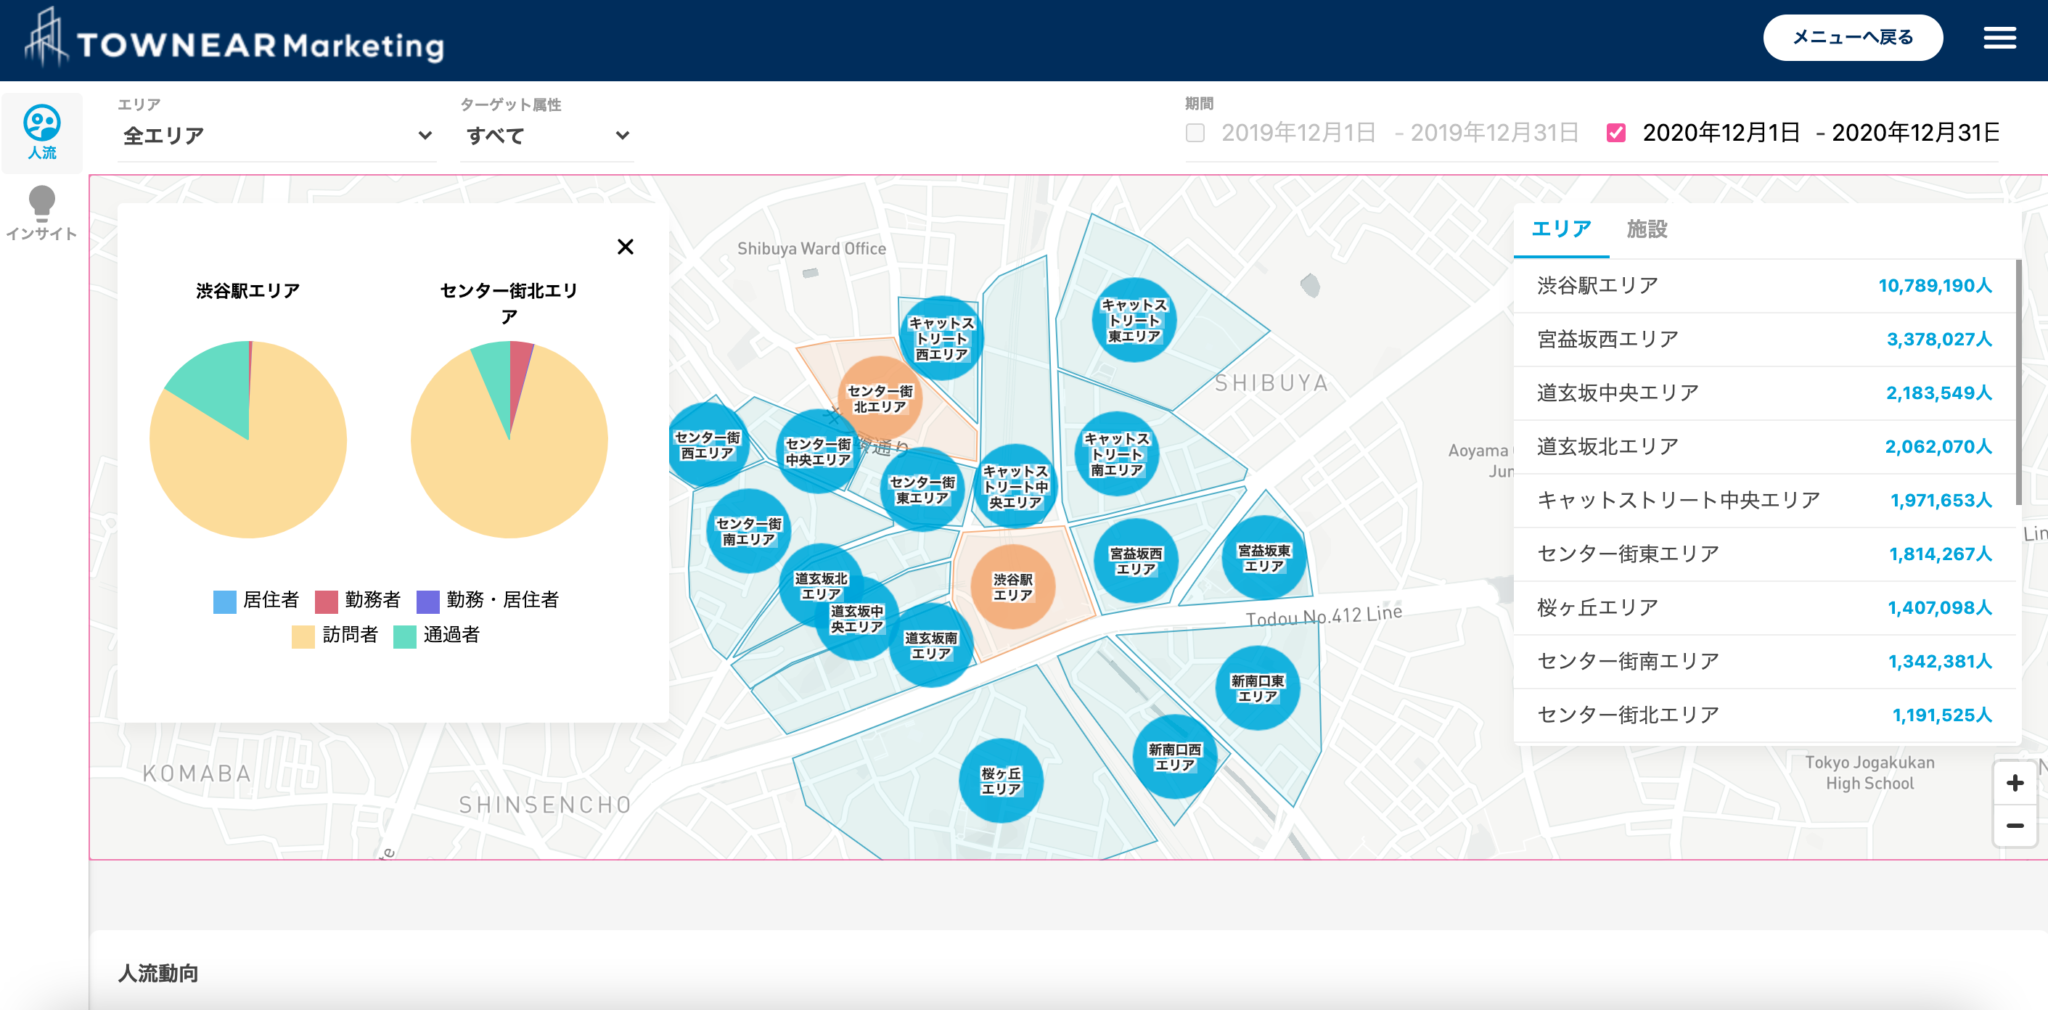The image size is (2048, 1010).
Task: Zoom in the map with plus
Action: 2015,783
